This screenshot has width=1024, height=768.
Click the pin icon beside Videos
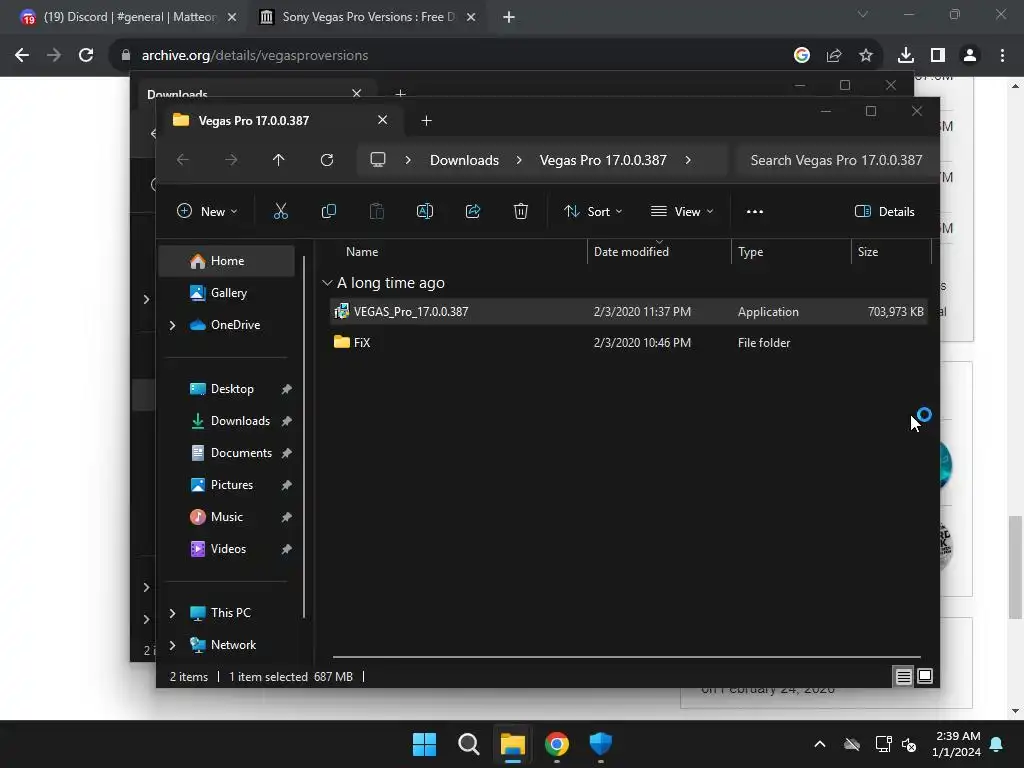[286, 549]
